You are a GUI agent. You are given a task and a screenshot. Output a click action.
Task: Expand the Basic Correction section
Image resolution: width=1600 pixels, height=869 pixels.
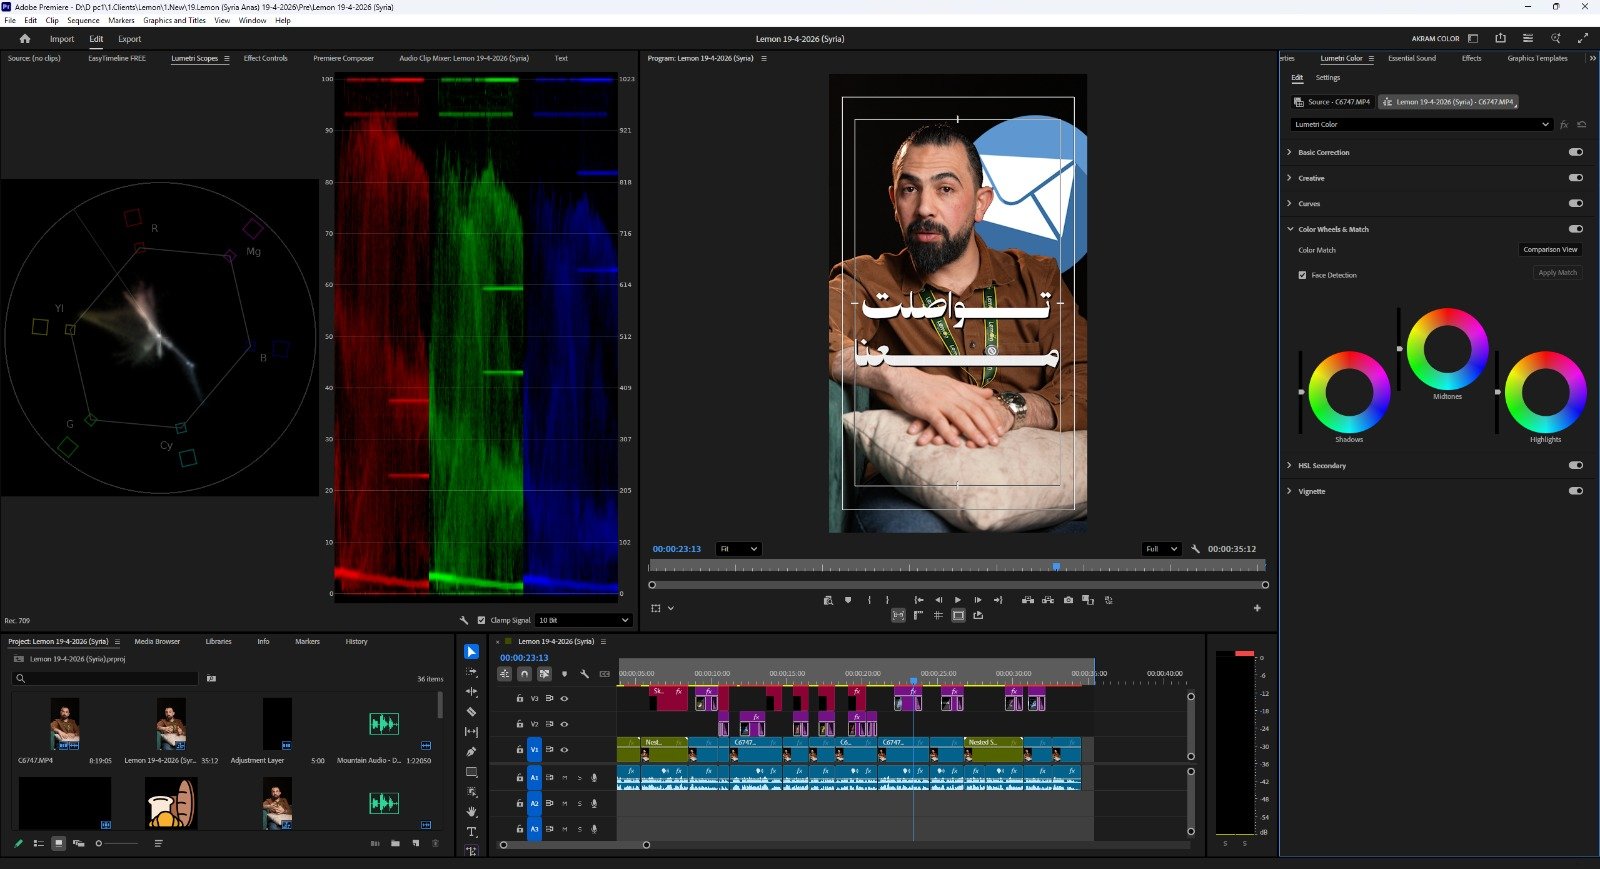(x=1289, y=152)
